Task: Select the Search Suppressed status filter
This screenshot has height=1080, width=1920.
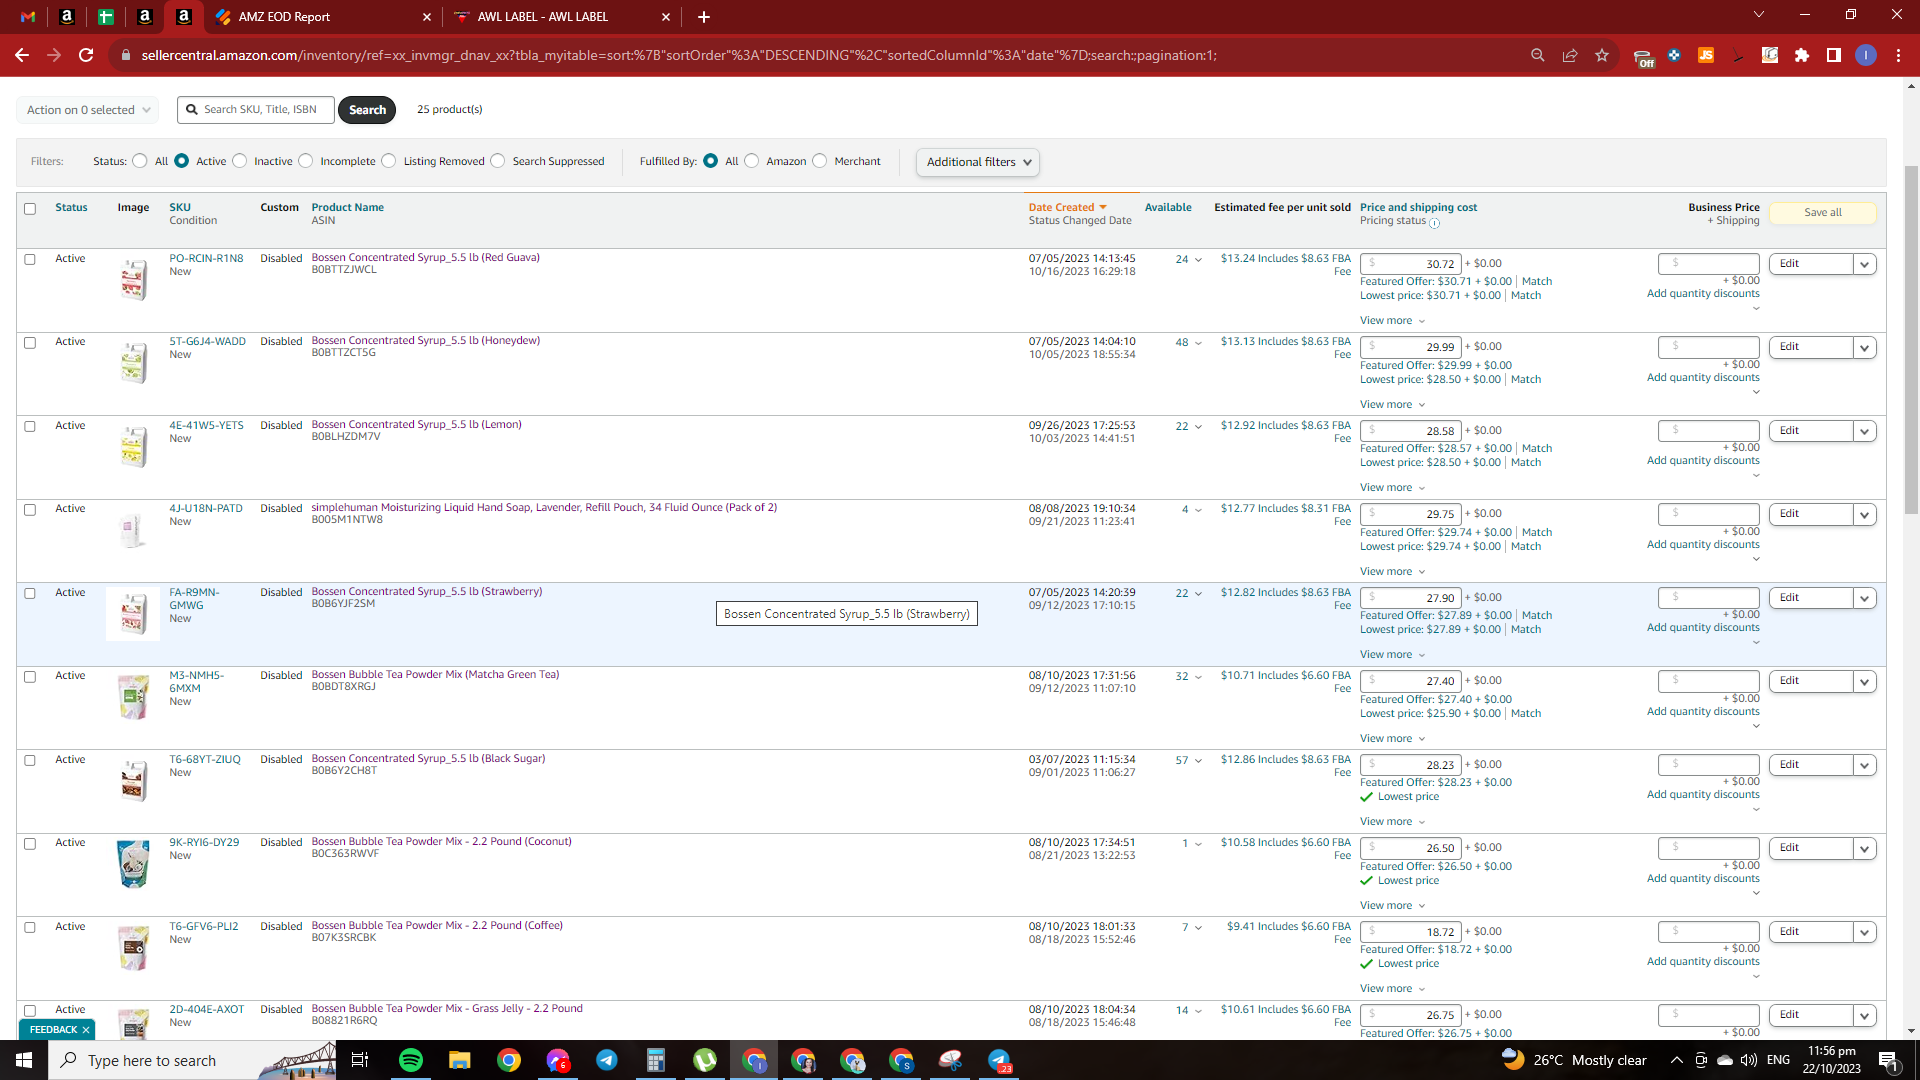Action: 498,161
